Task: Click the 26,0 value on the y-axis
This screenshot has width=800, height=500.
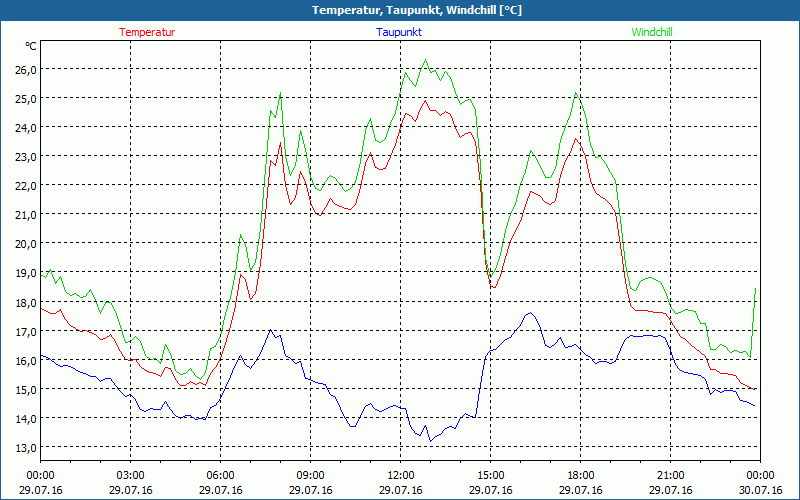Action: click(26, 70)
